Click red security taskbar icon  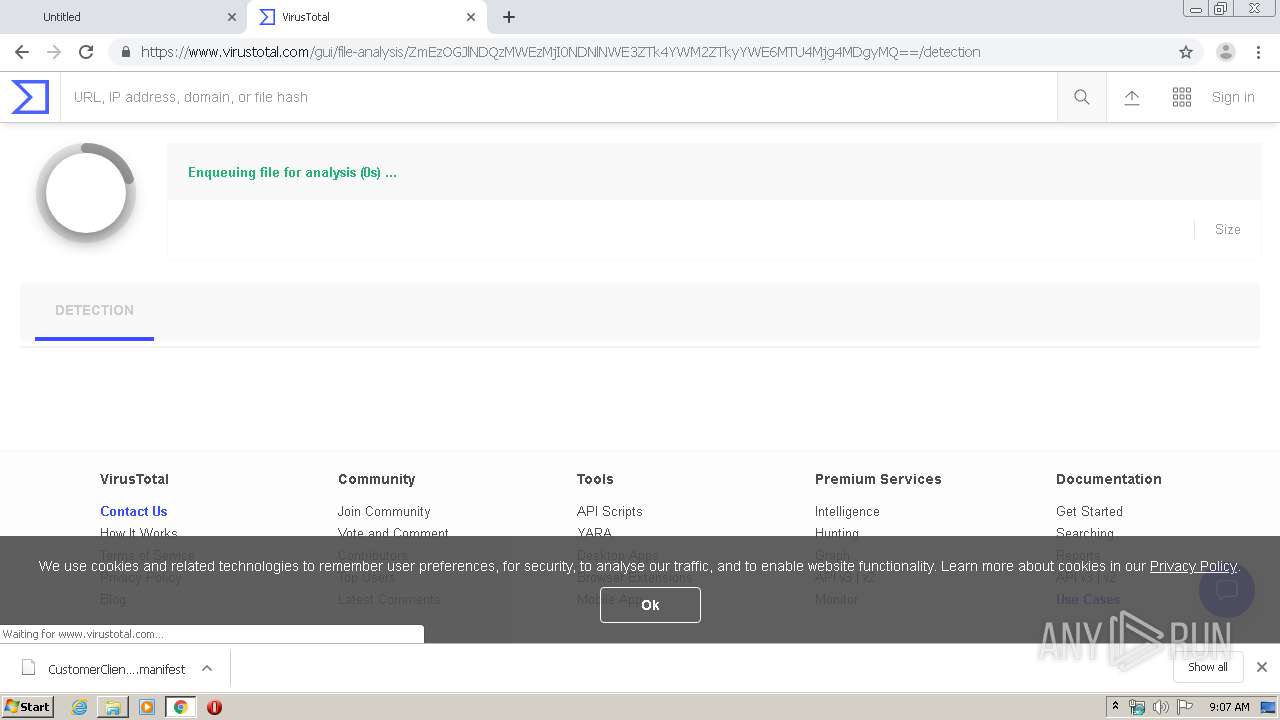pyautogui.click(x=214, y=707)
